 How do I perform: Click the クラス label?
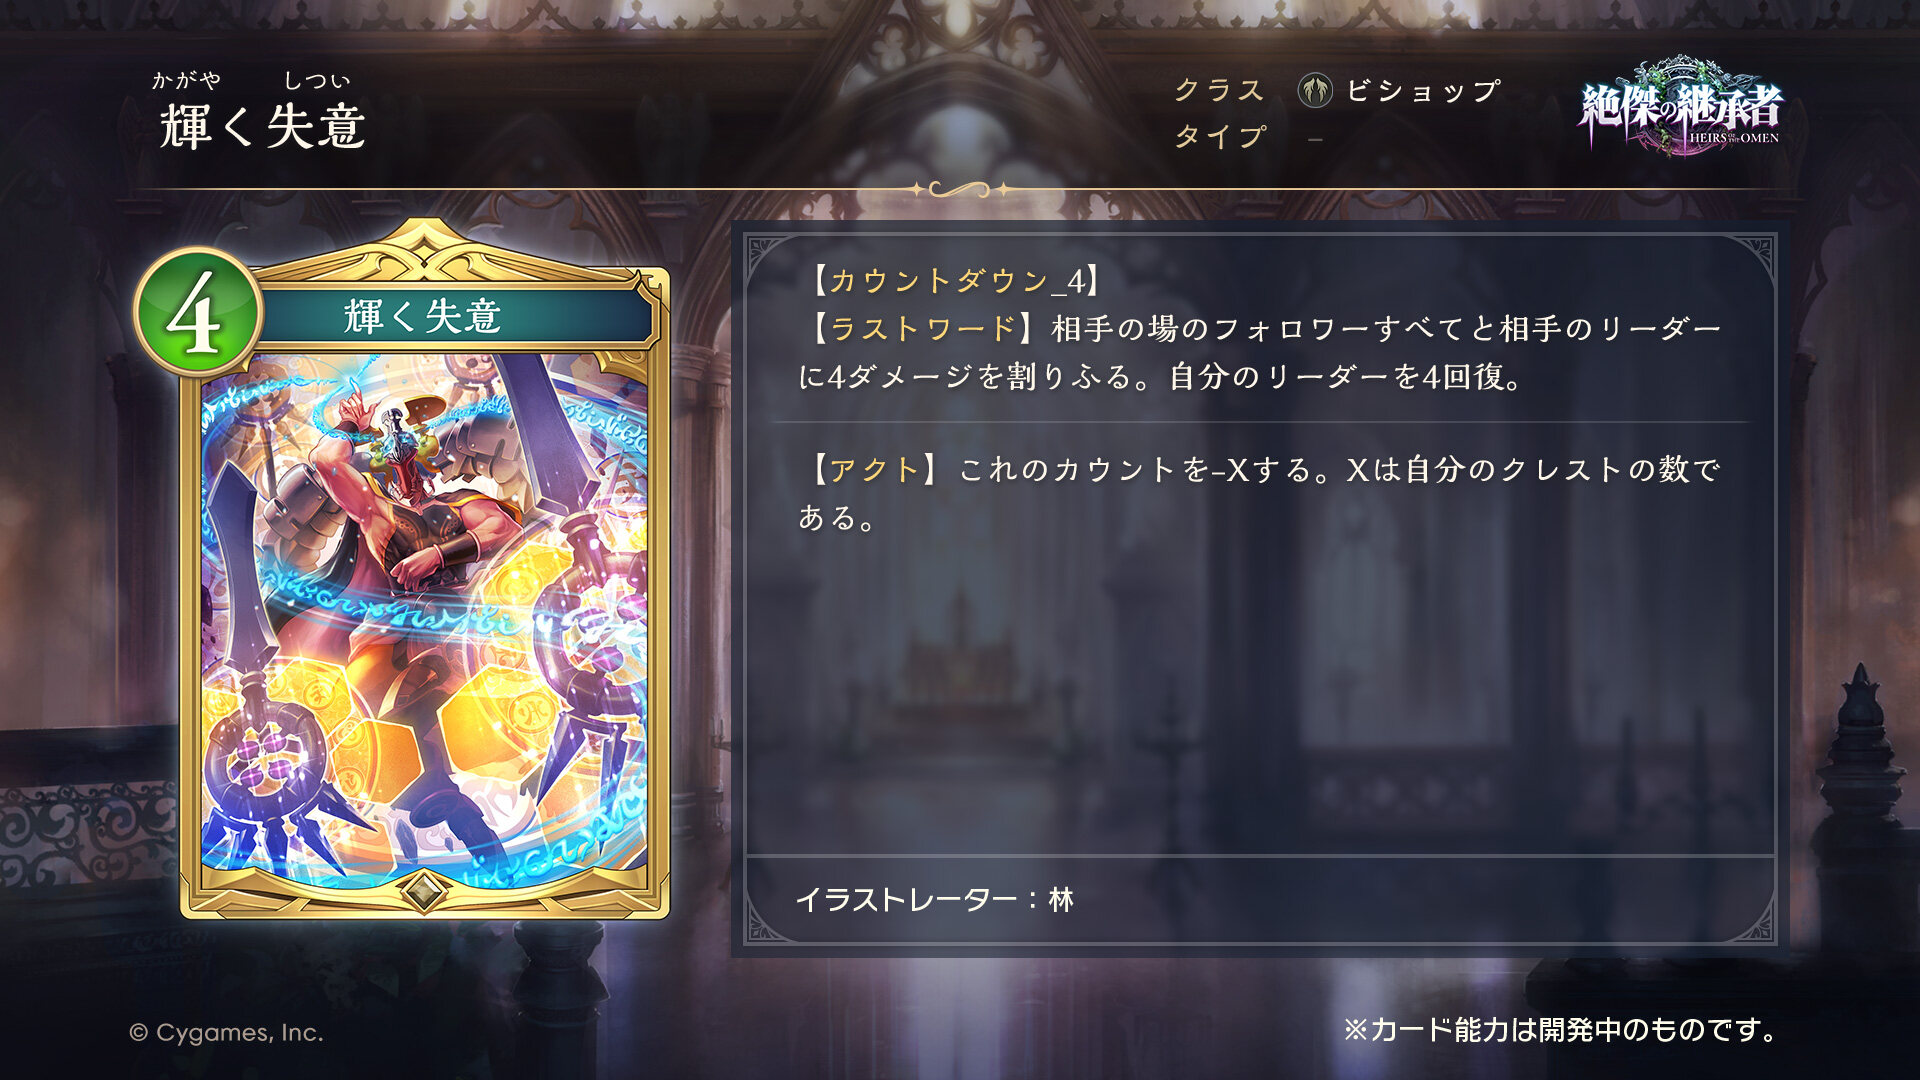coord(1219,91)
